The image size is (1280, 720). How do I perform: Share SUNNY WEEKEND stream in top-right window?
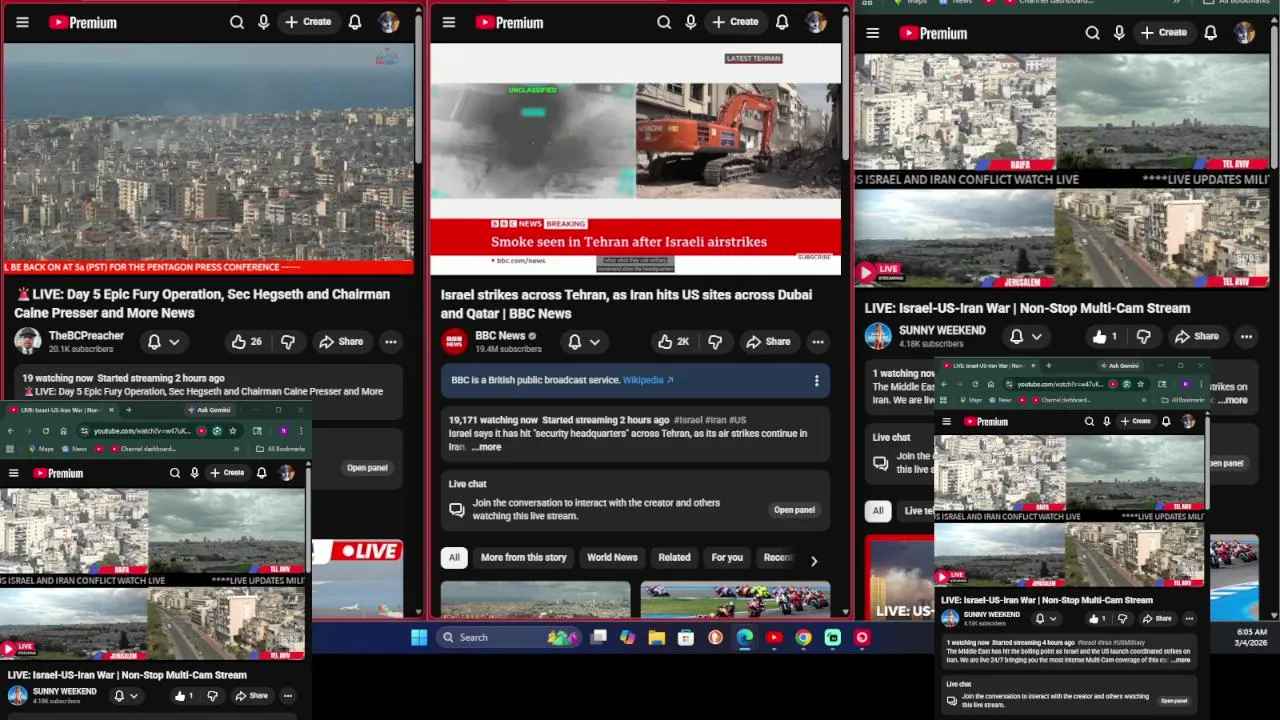(x=1196, y=337)
